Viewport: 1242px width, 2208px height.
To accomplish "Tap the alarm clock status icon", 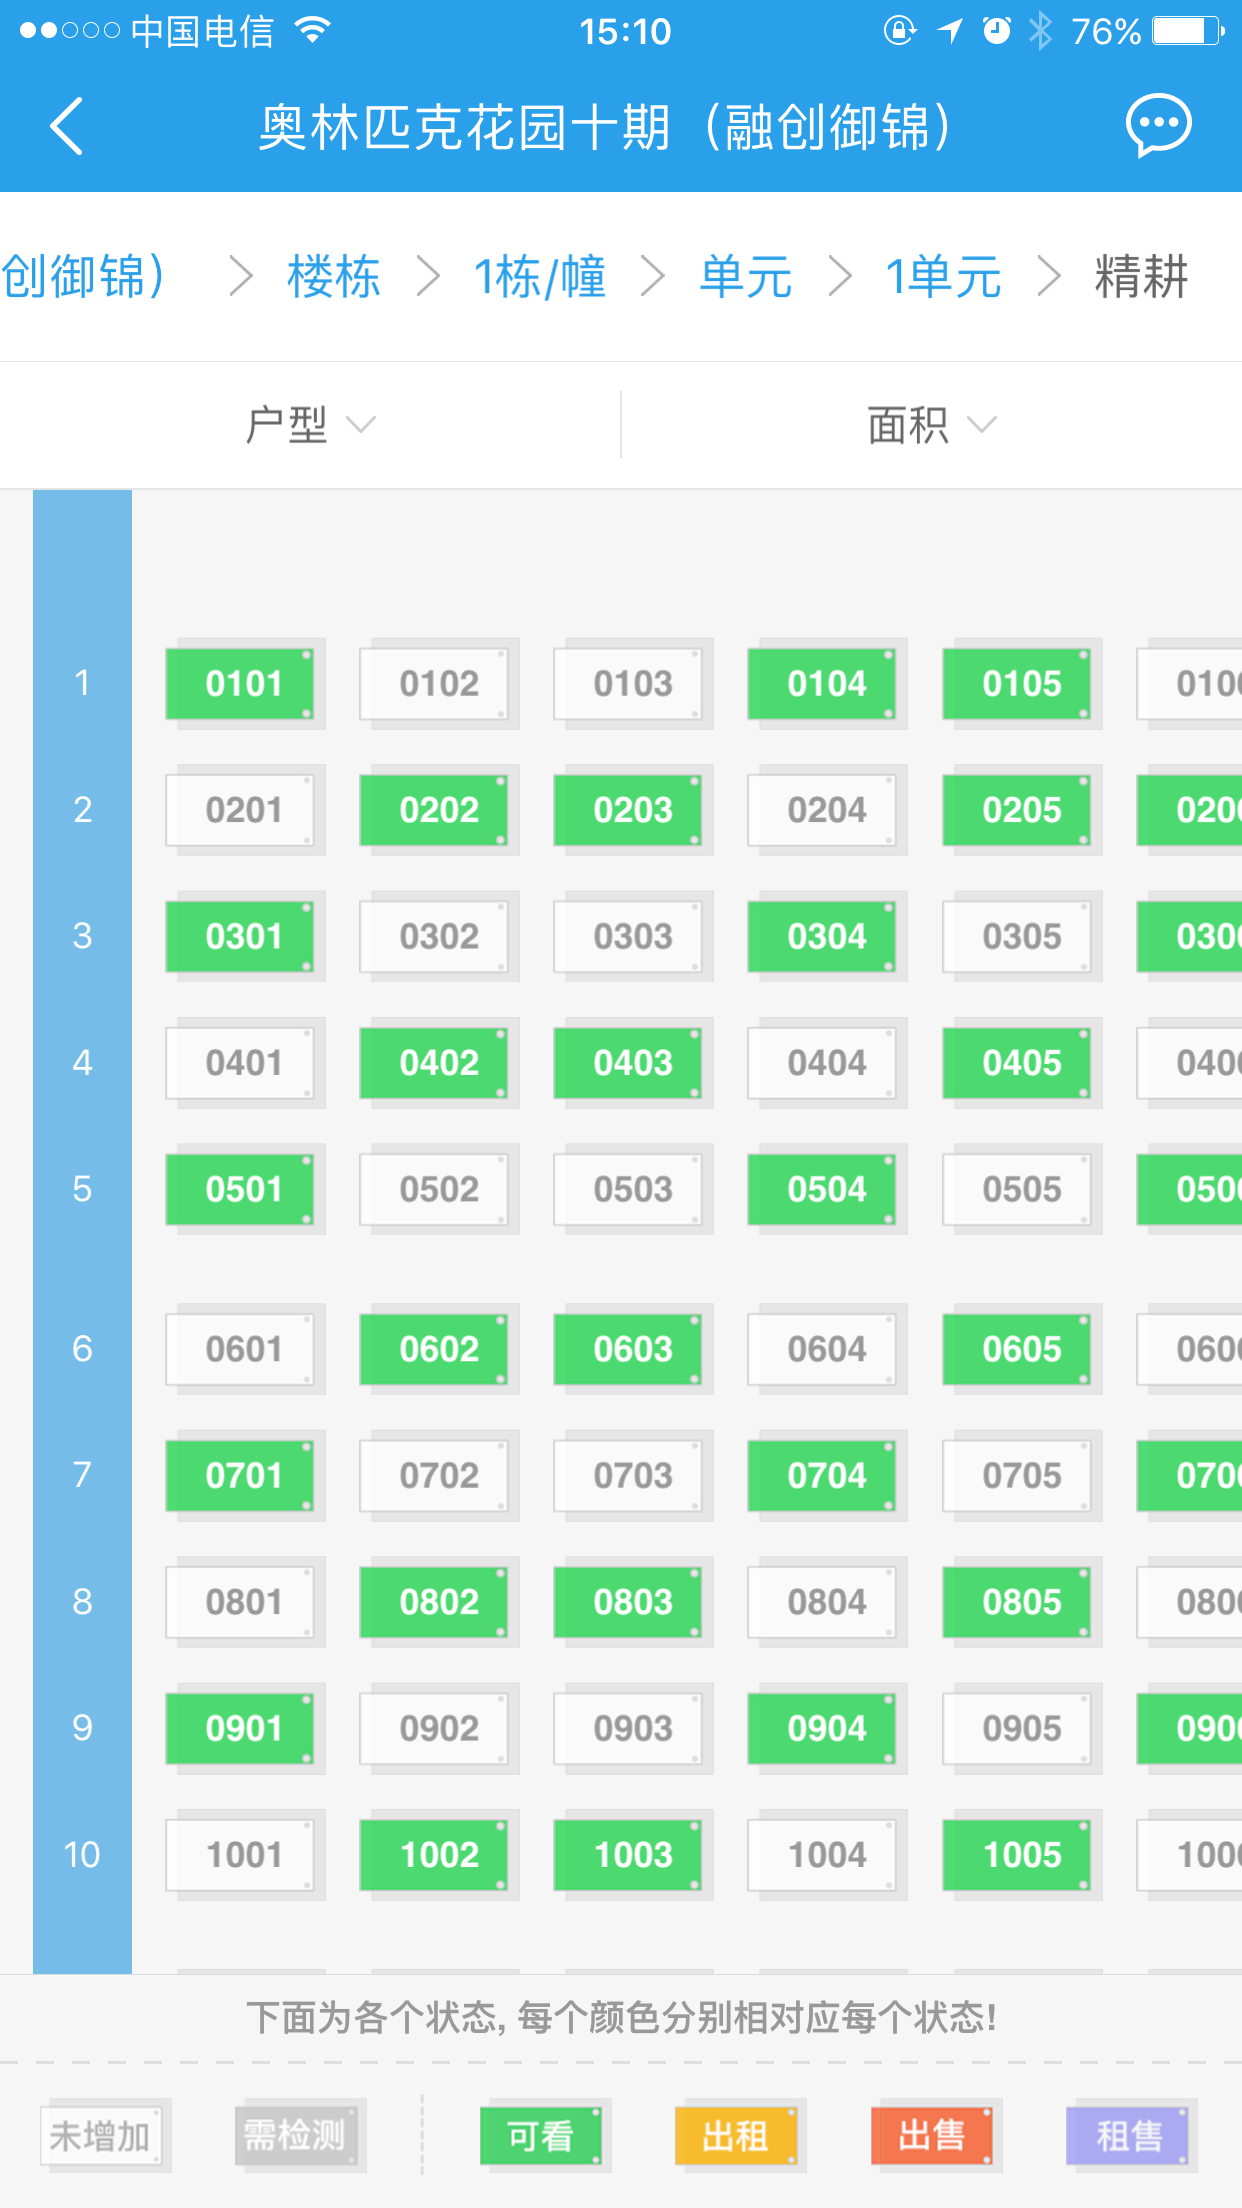I will [x=996, y=31].
